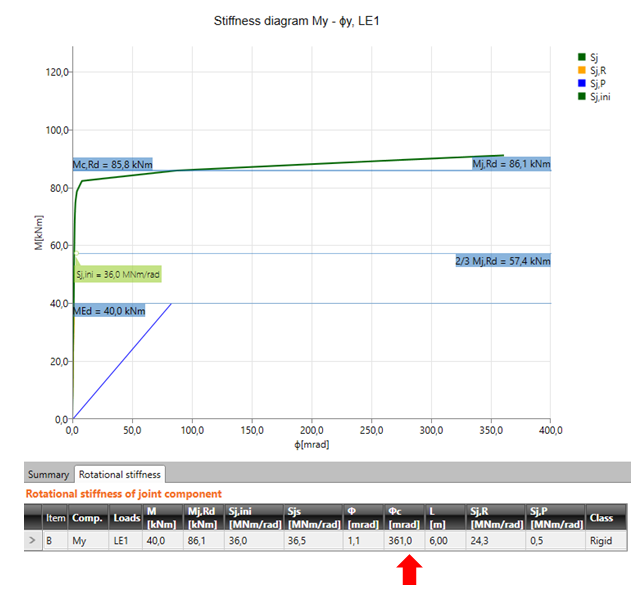Select the '36,0' Sj,ini value cell
Viewport: 642px width, 593px height.
click(254, 541)
